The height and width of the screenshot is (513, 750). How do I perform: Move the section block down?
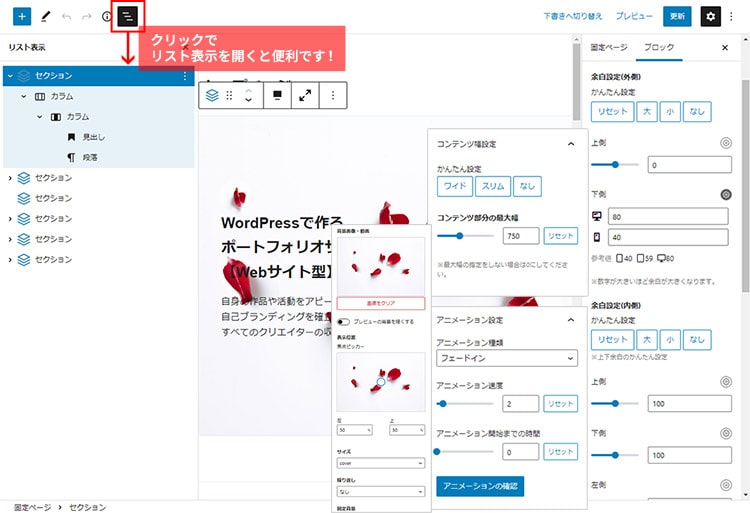248,100
